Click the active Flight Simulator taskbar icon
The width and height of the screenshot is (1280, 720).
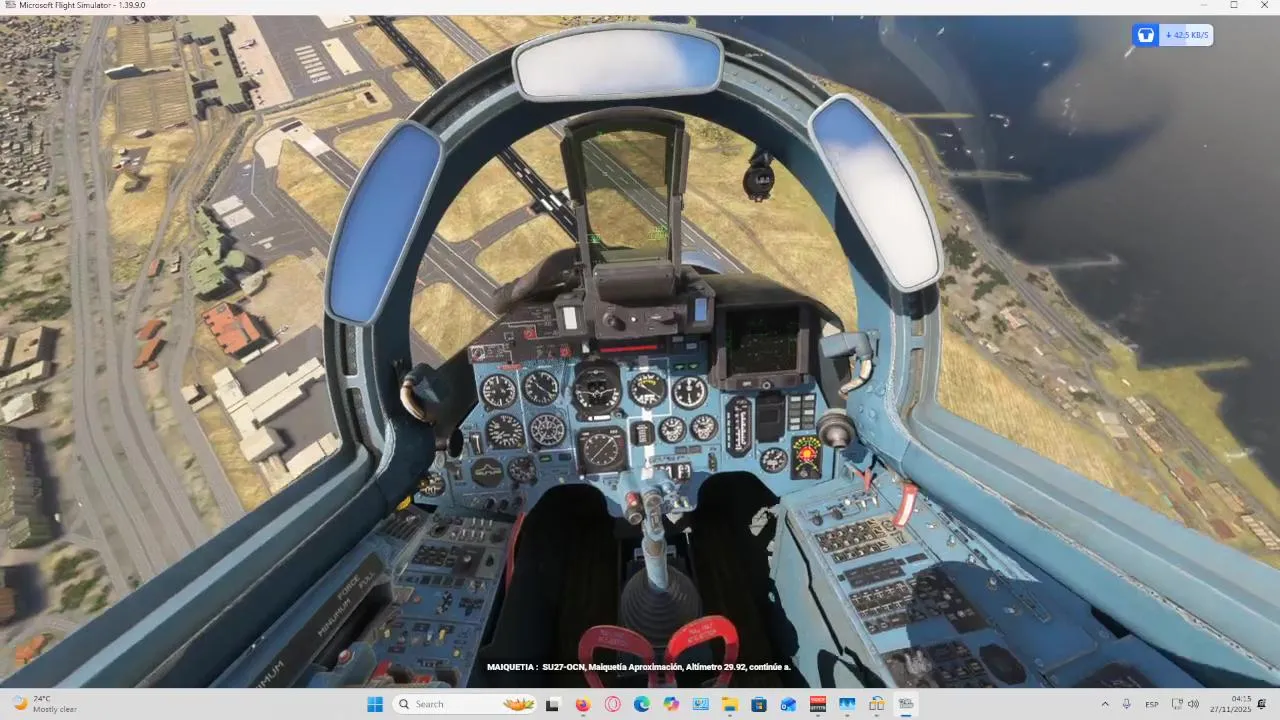(905, 704)
